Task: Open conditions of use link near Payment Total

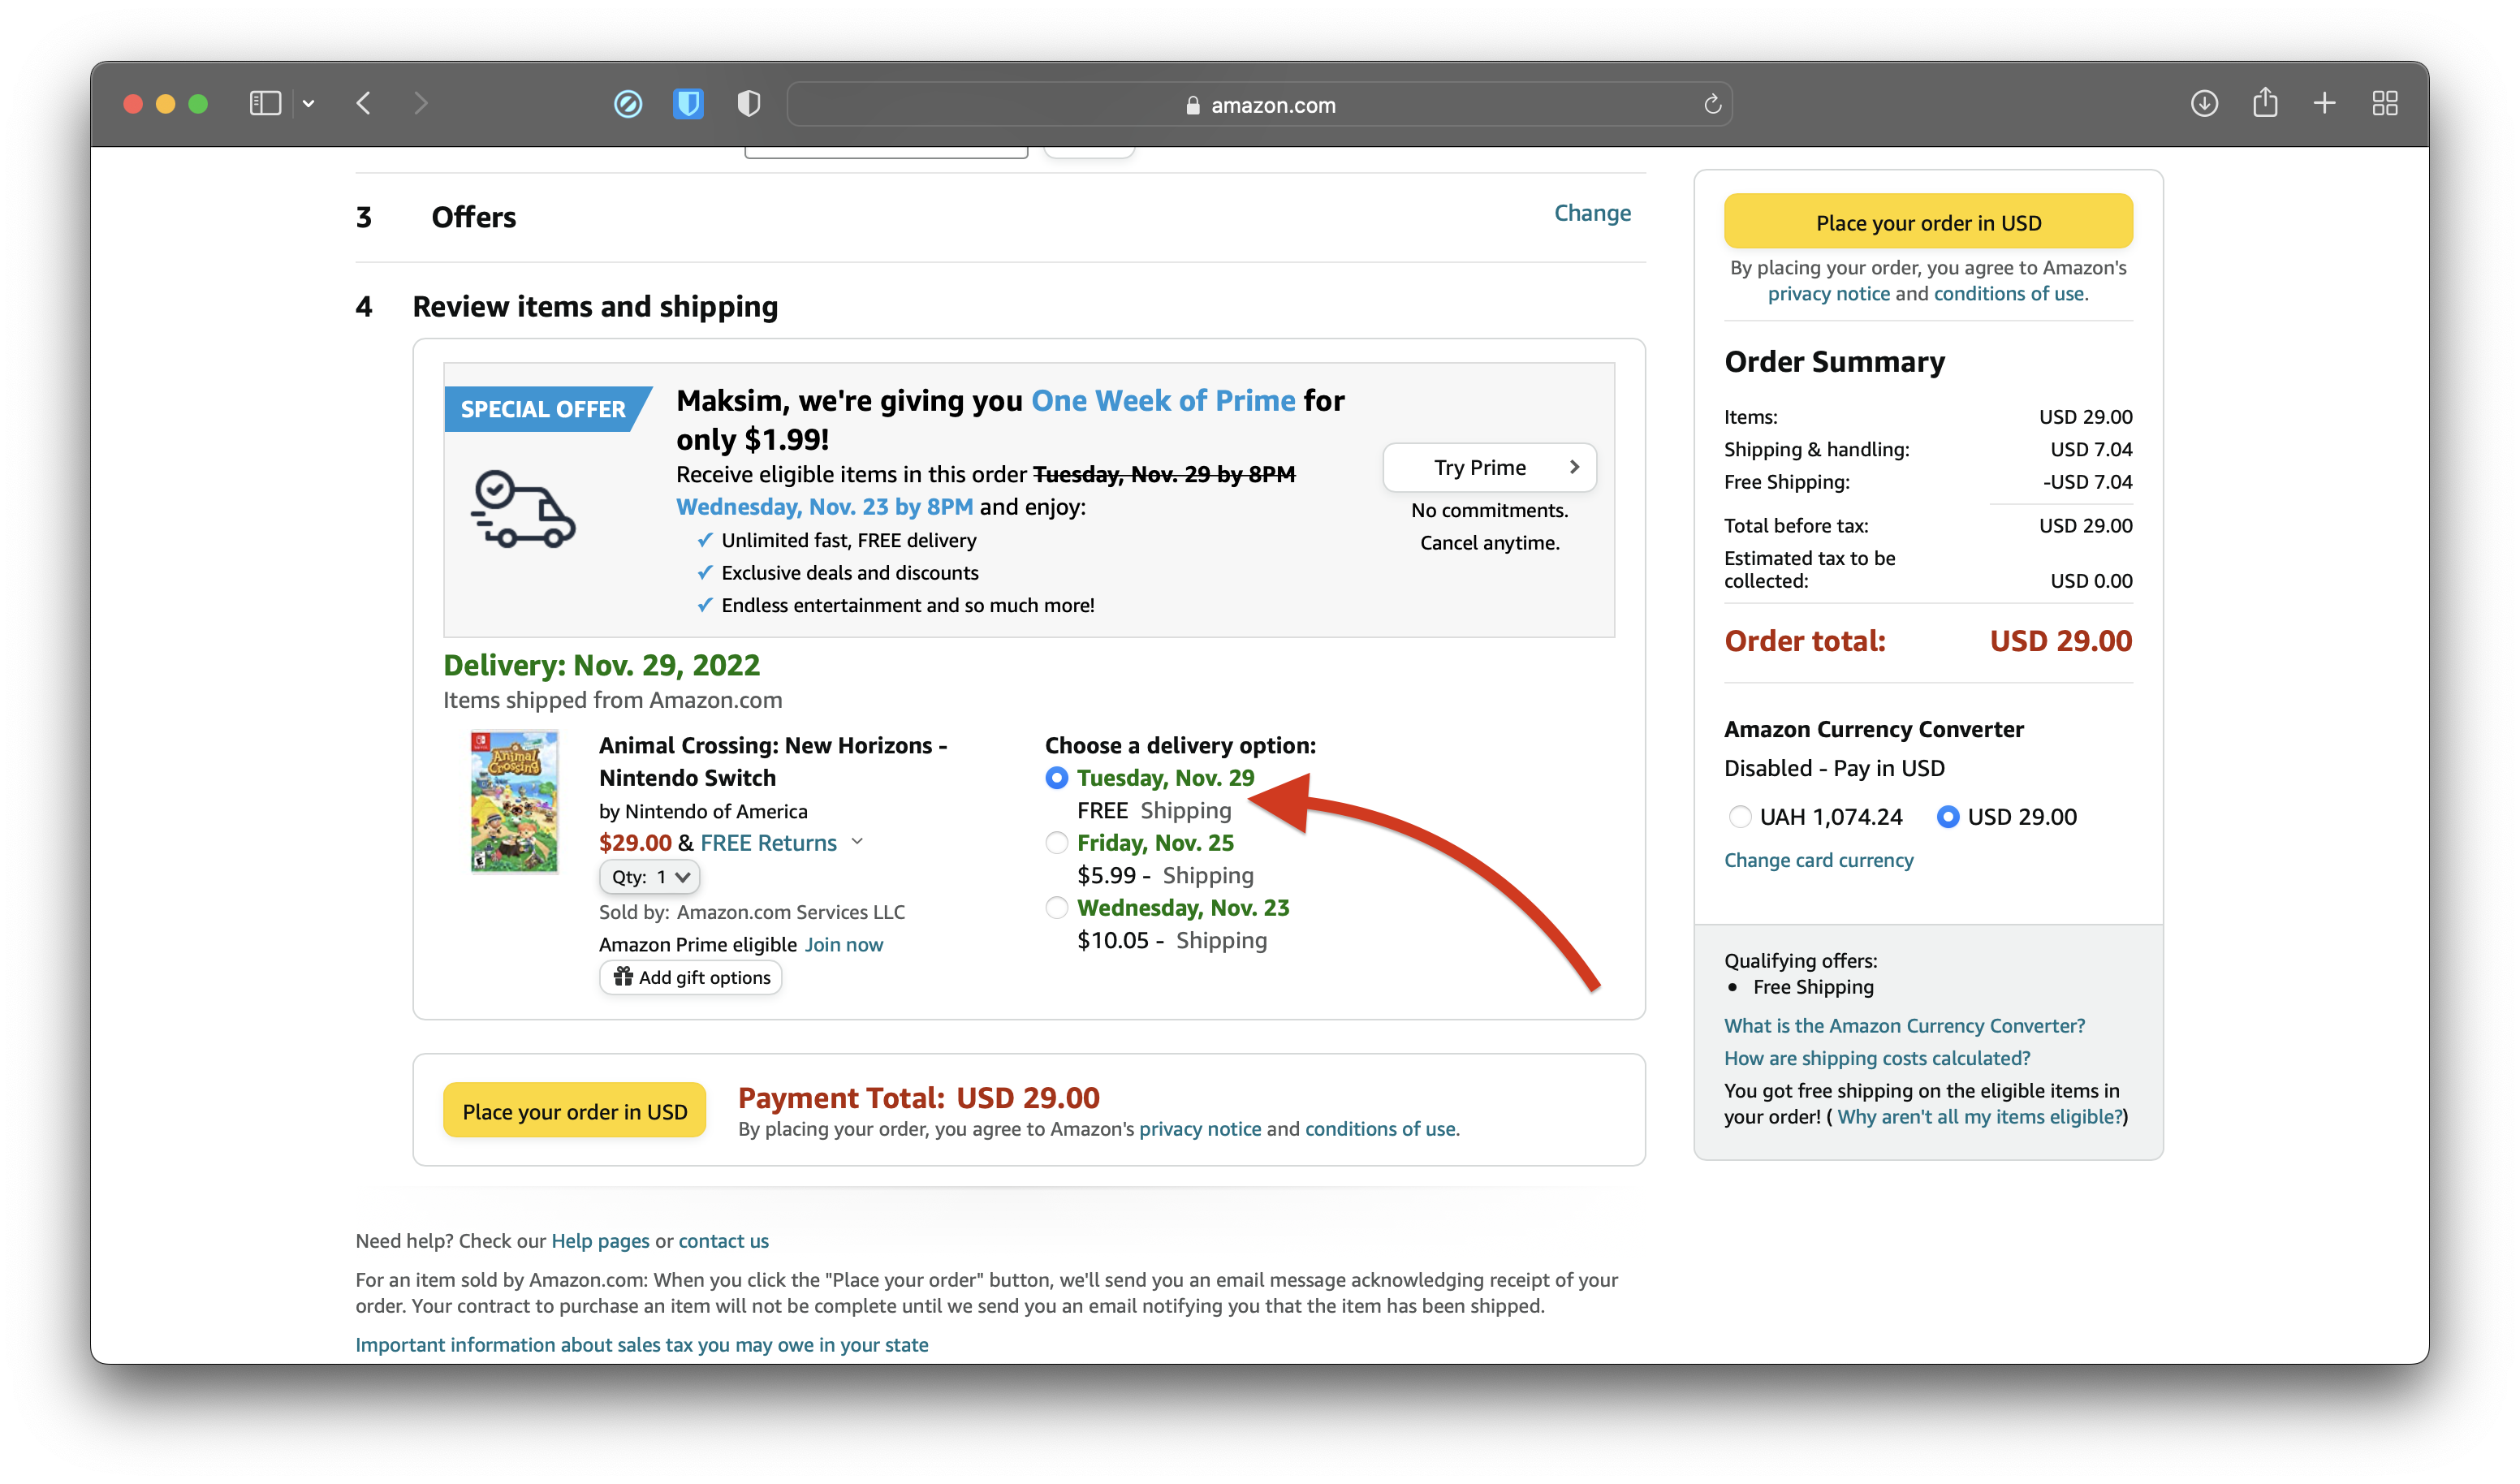Action: pos(1380,1129)
